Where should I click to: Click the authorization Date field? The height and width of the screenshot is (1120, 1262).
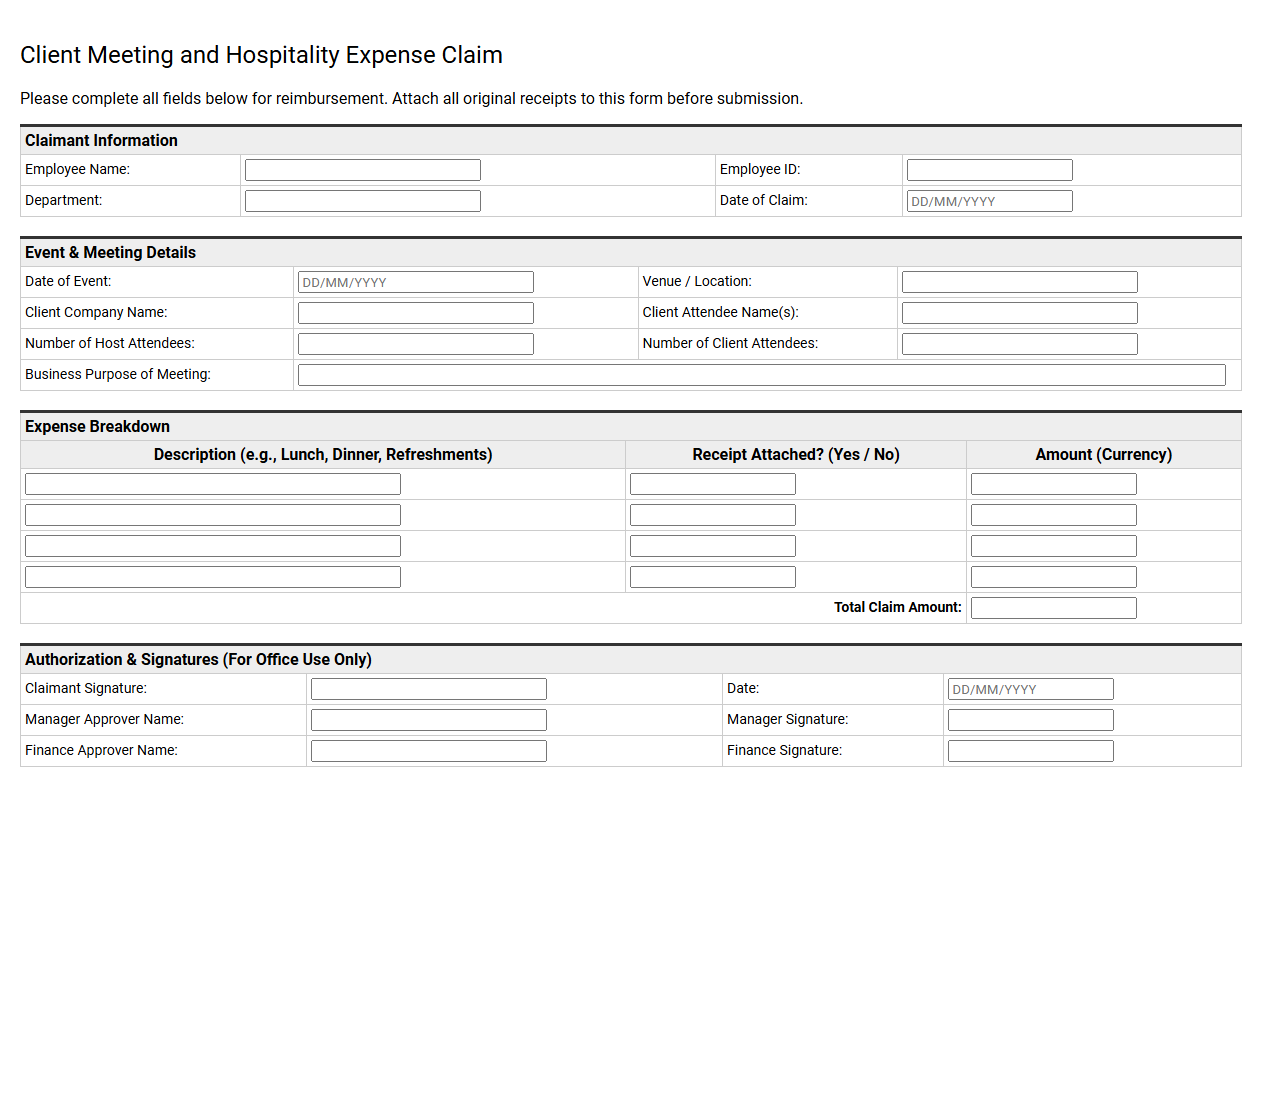point(1031,689)
